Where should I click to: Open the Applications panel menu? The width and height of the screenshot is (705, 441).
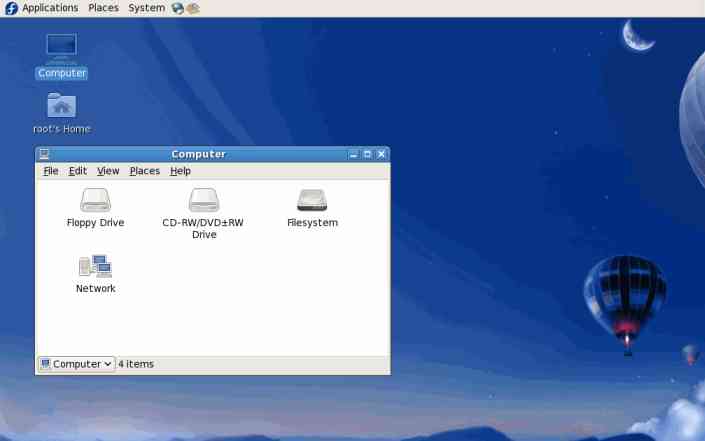[50, 8]
